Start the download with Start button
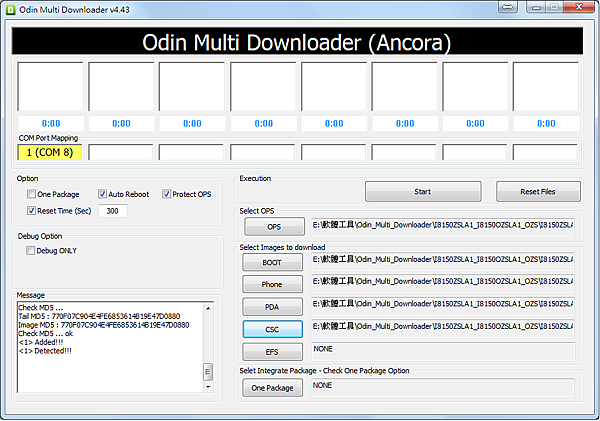 tap(423, 191)
